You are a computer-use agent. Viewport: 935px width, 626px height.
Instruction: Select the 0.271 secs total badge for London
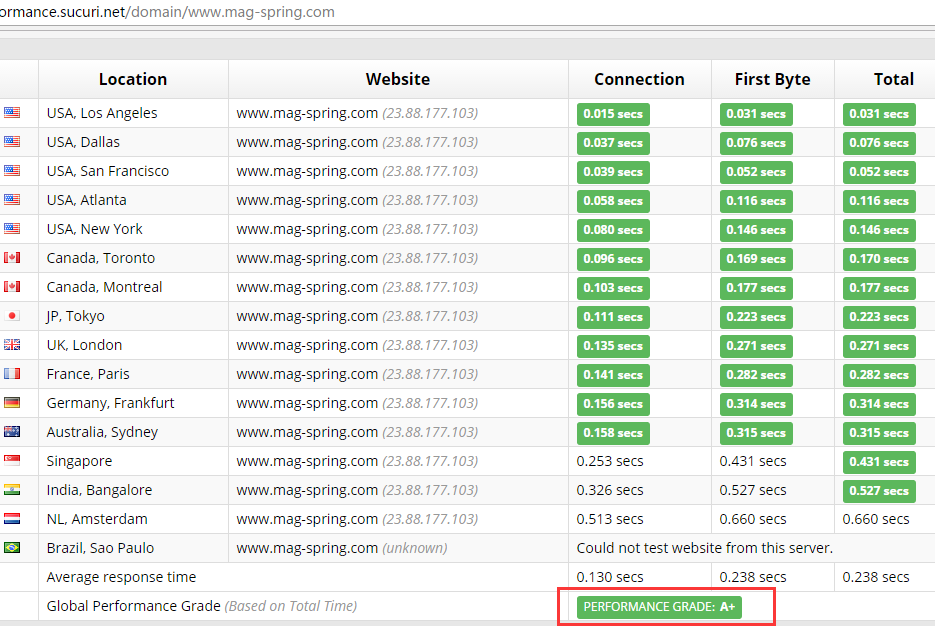pos(879,346)
